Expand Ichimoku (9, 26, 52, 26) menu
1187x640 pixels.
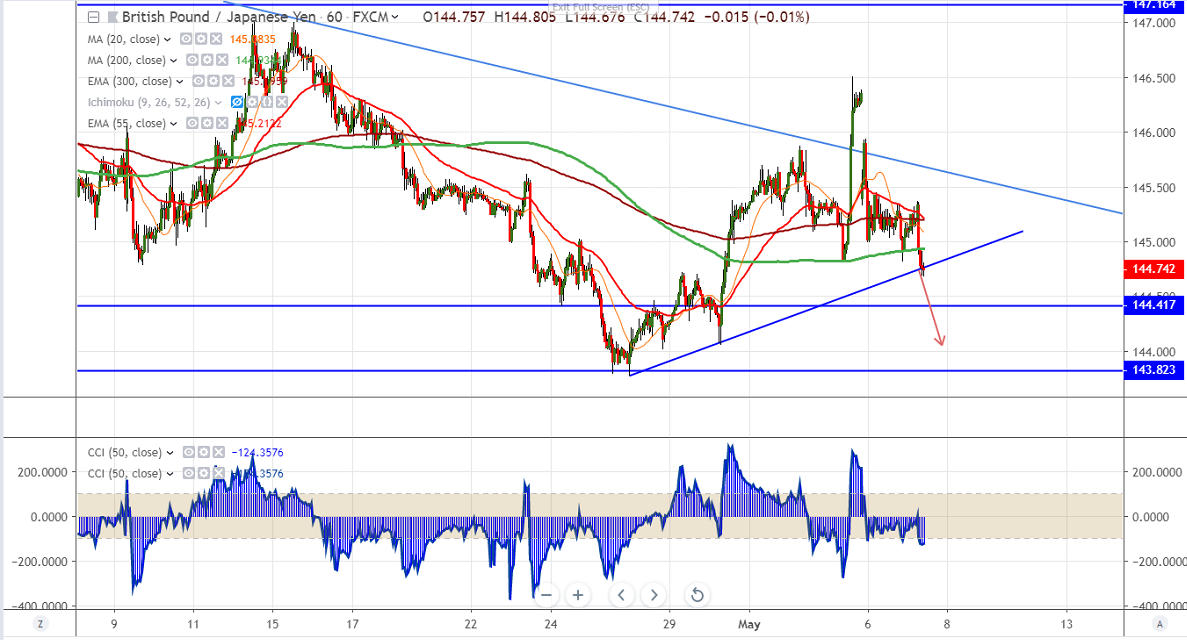218,102
